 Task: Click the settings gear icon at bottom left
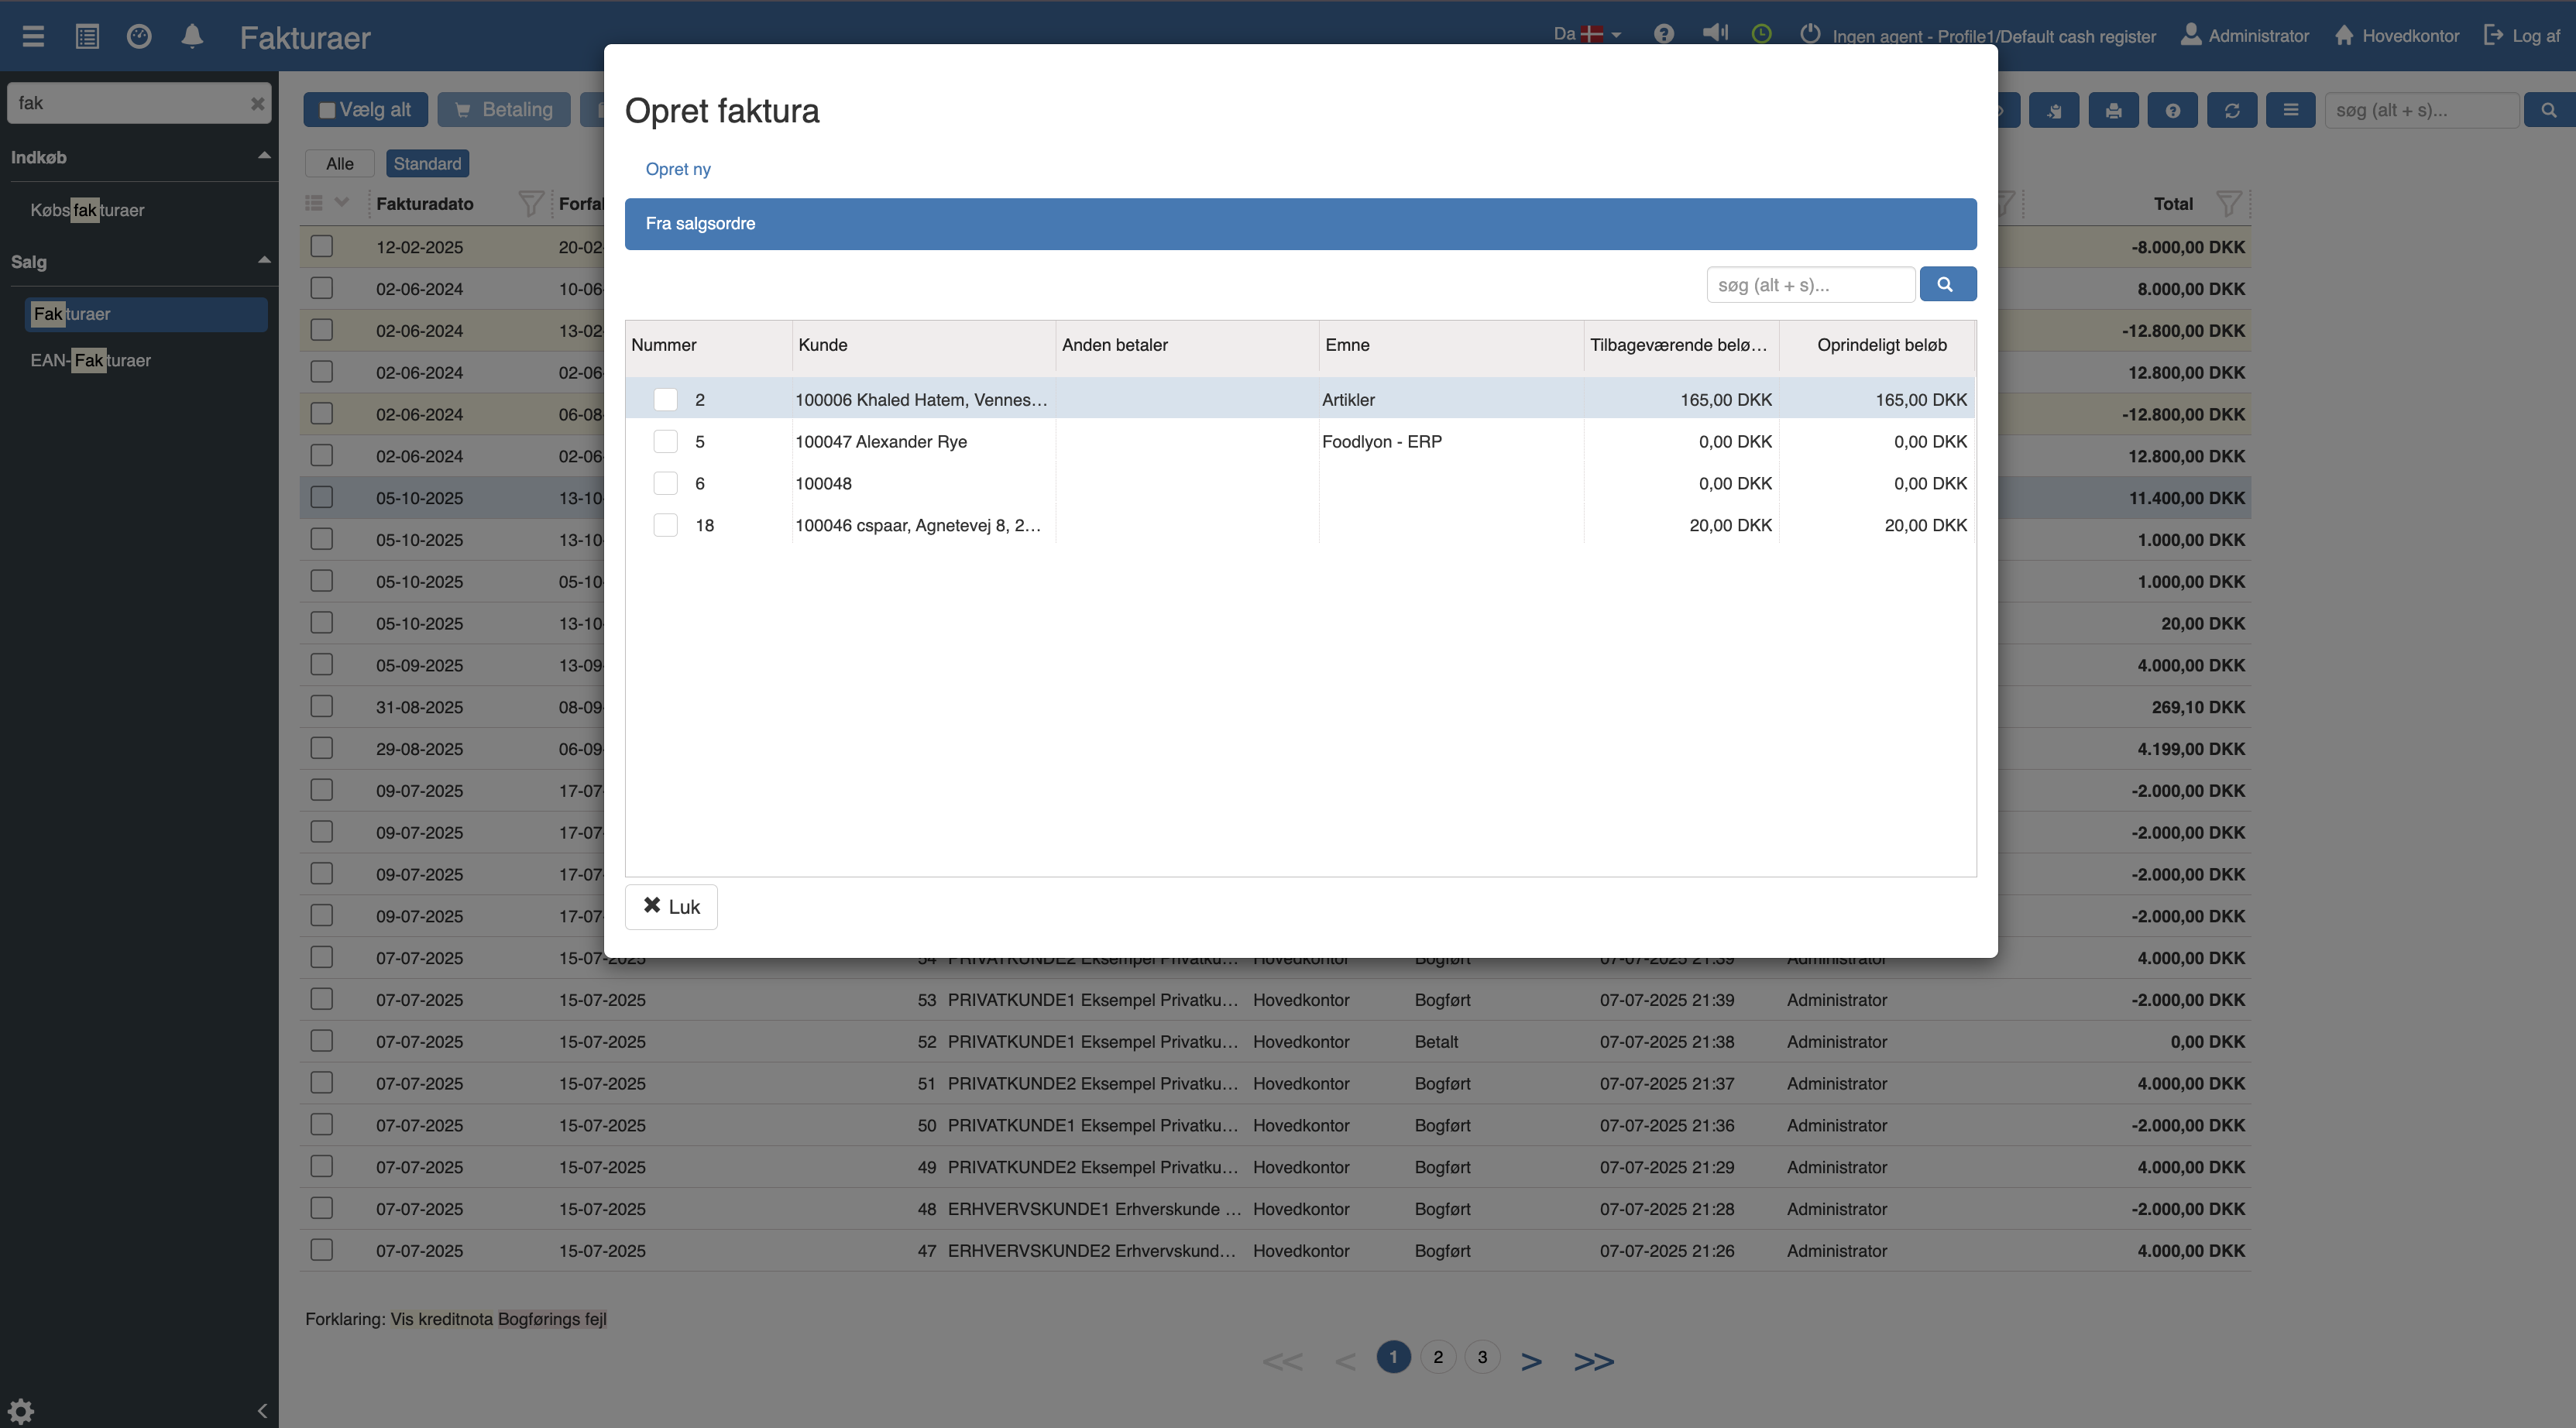click(x=21, y=1410)
